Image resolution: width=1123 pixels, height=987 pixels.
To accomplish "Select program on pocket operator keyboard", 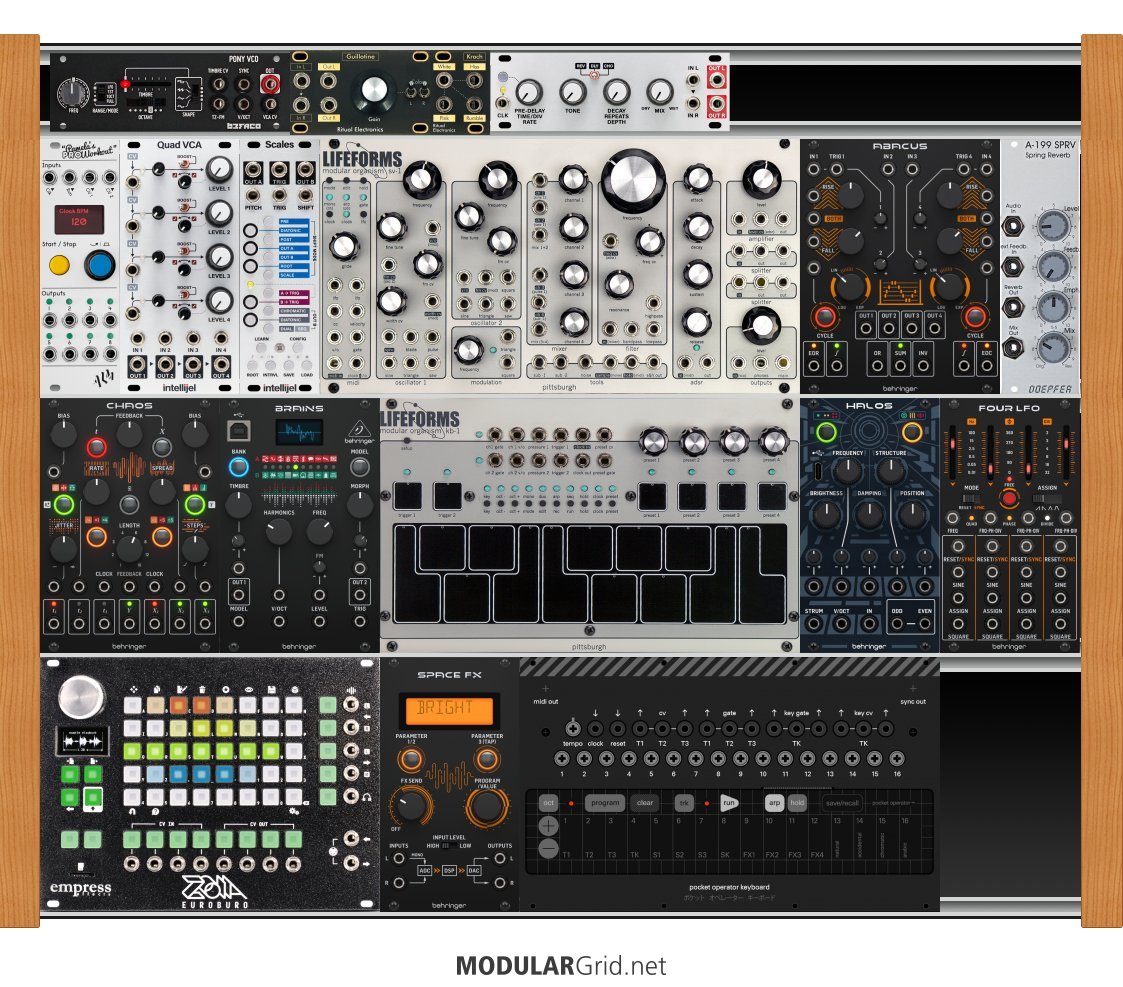I will point(605,802).
